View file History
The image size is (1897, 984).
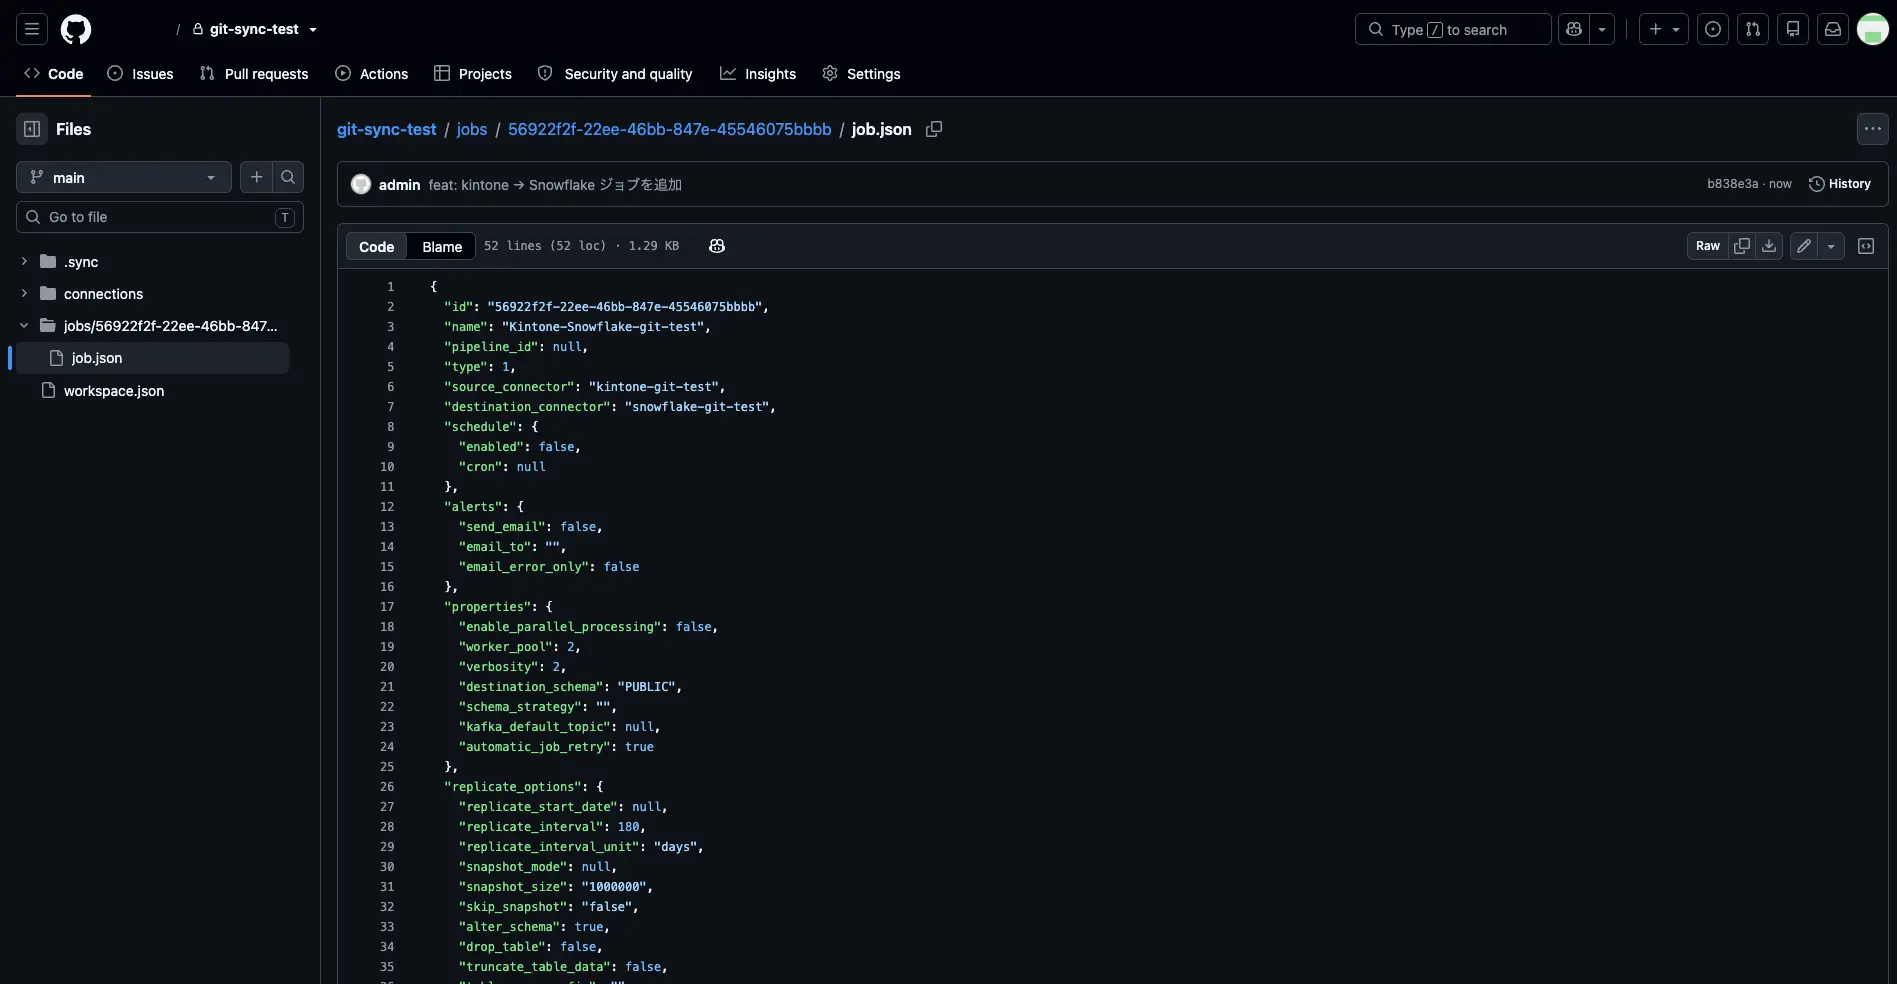1840,184
